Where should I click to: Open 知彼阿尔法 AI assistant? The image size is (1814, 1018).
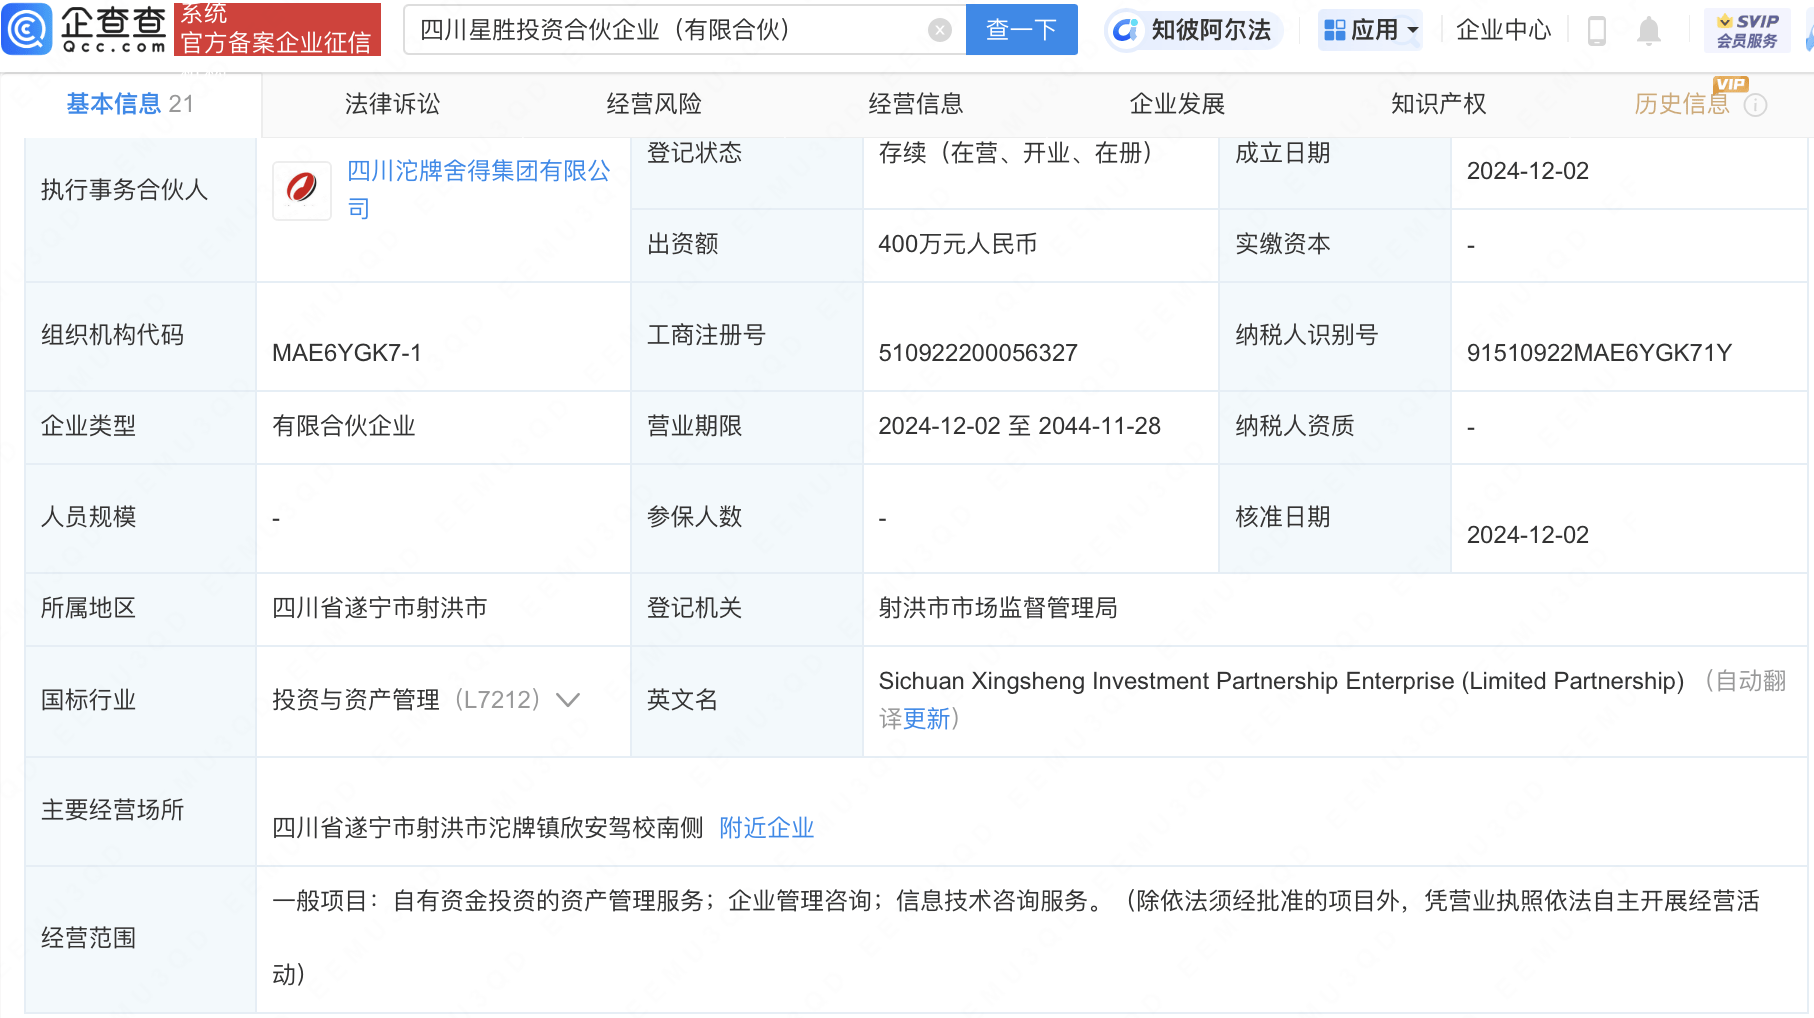click(1194, 30)
